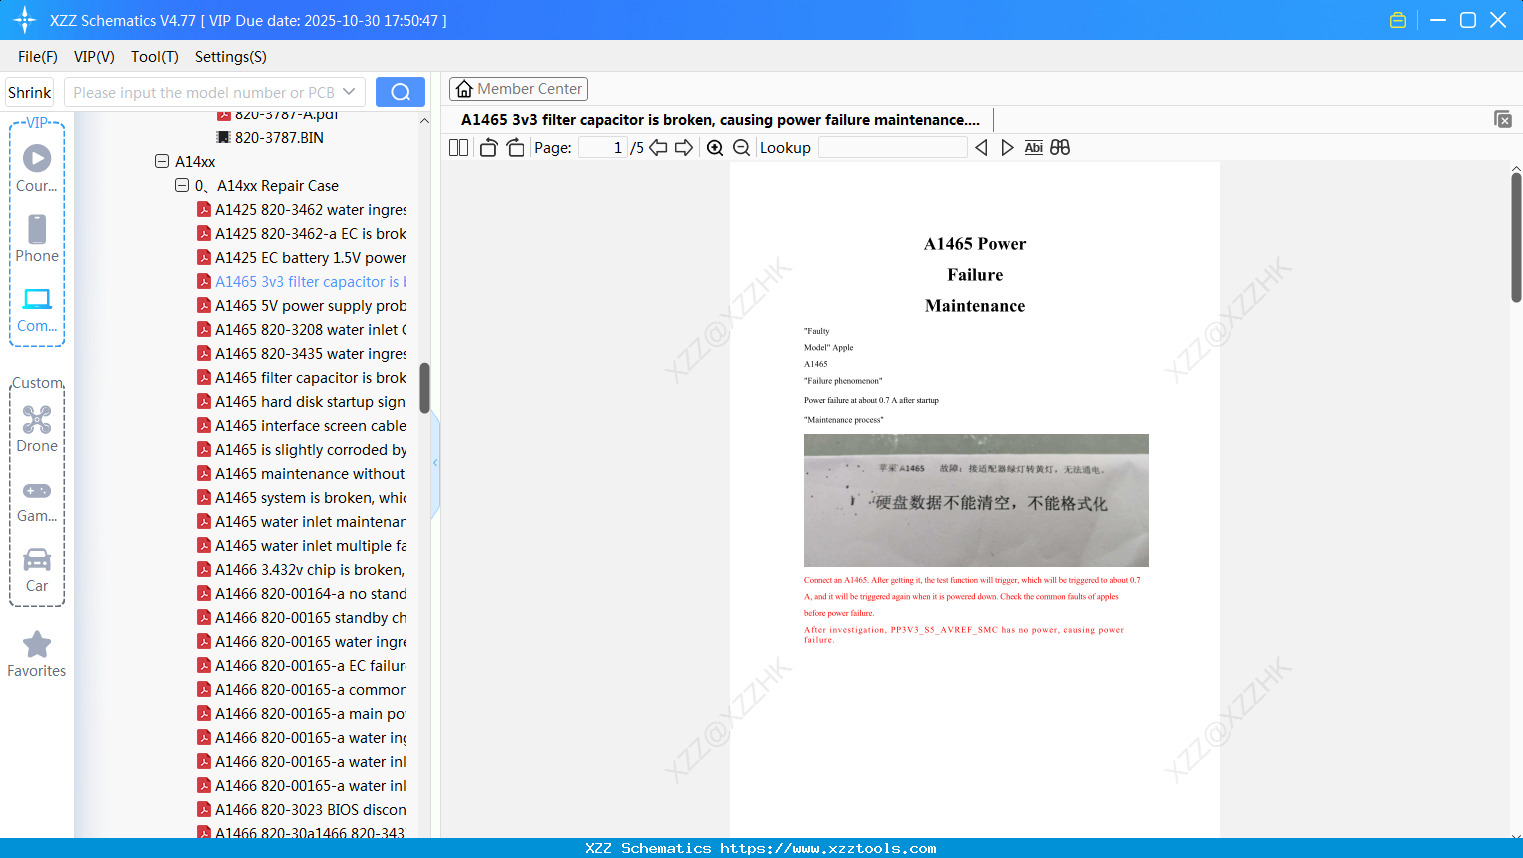The height and width of the screenshot is (858, 1523).
Task: Find previous lookup match
Action: 981,148
